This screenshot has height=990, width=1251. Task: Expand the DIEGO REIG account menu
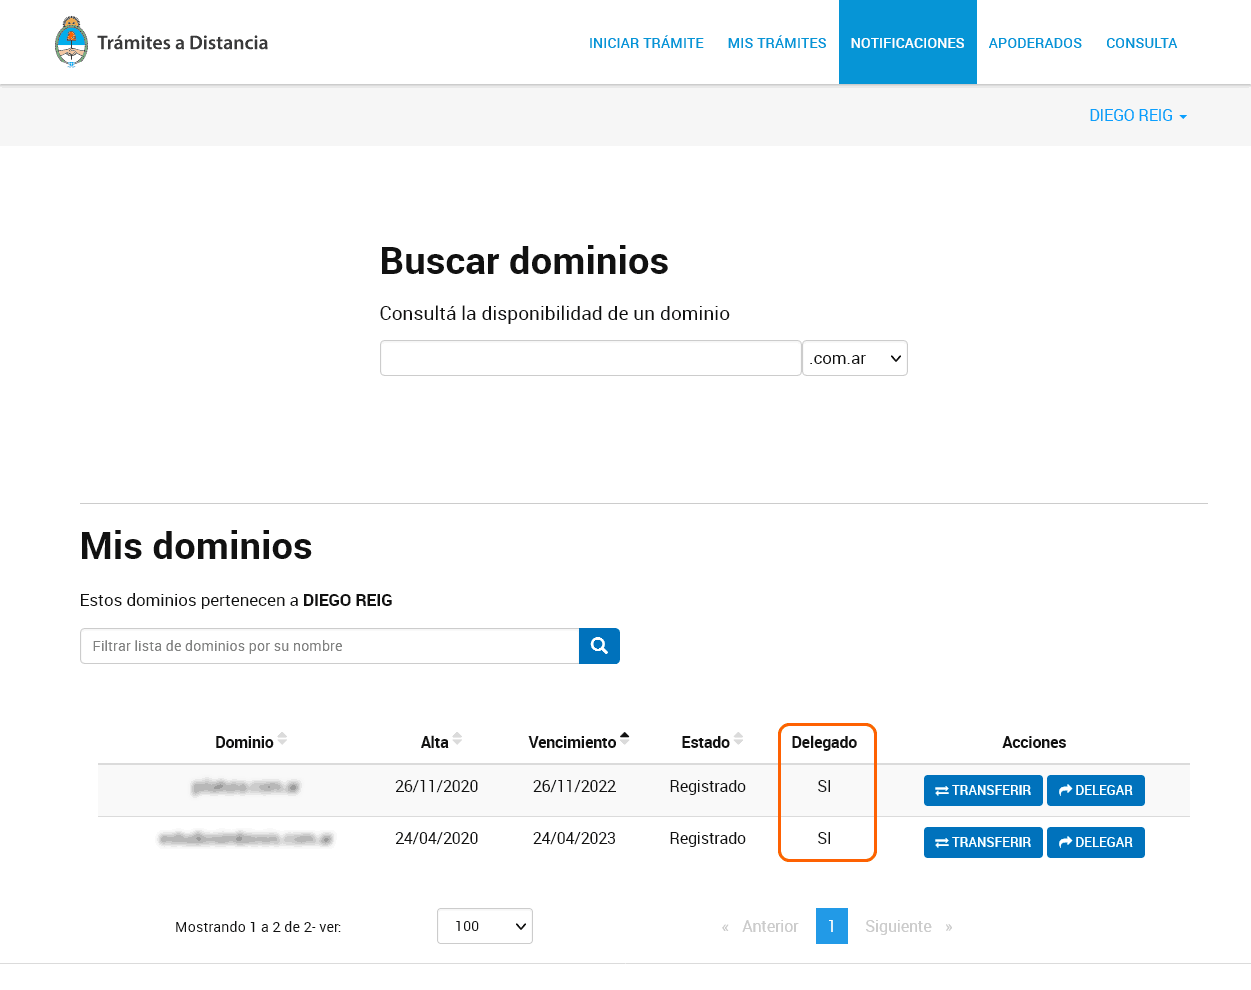coord(1137,115)
